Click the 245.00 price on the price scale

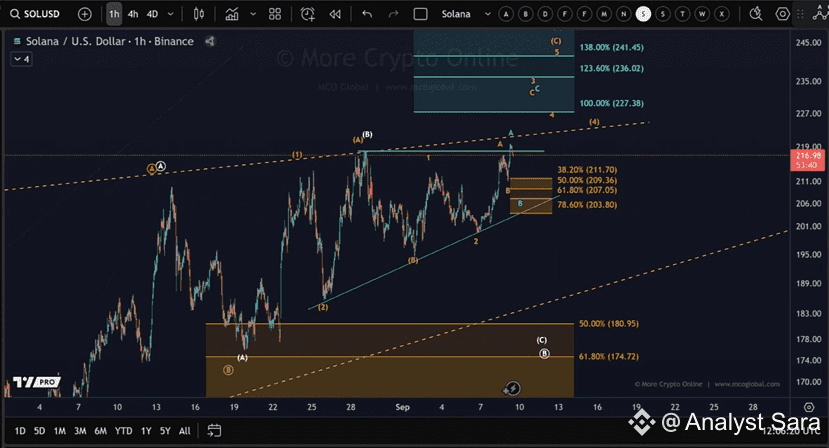click(x=808, y=43)
